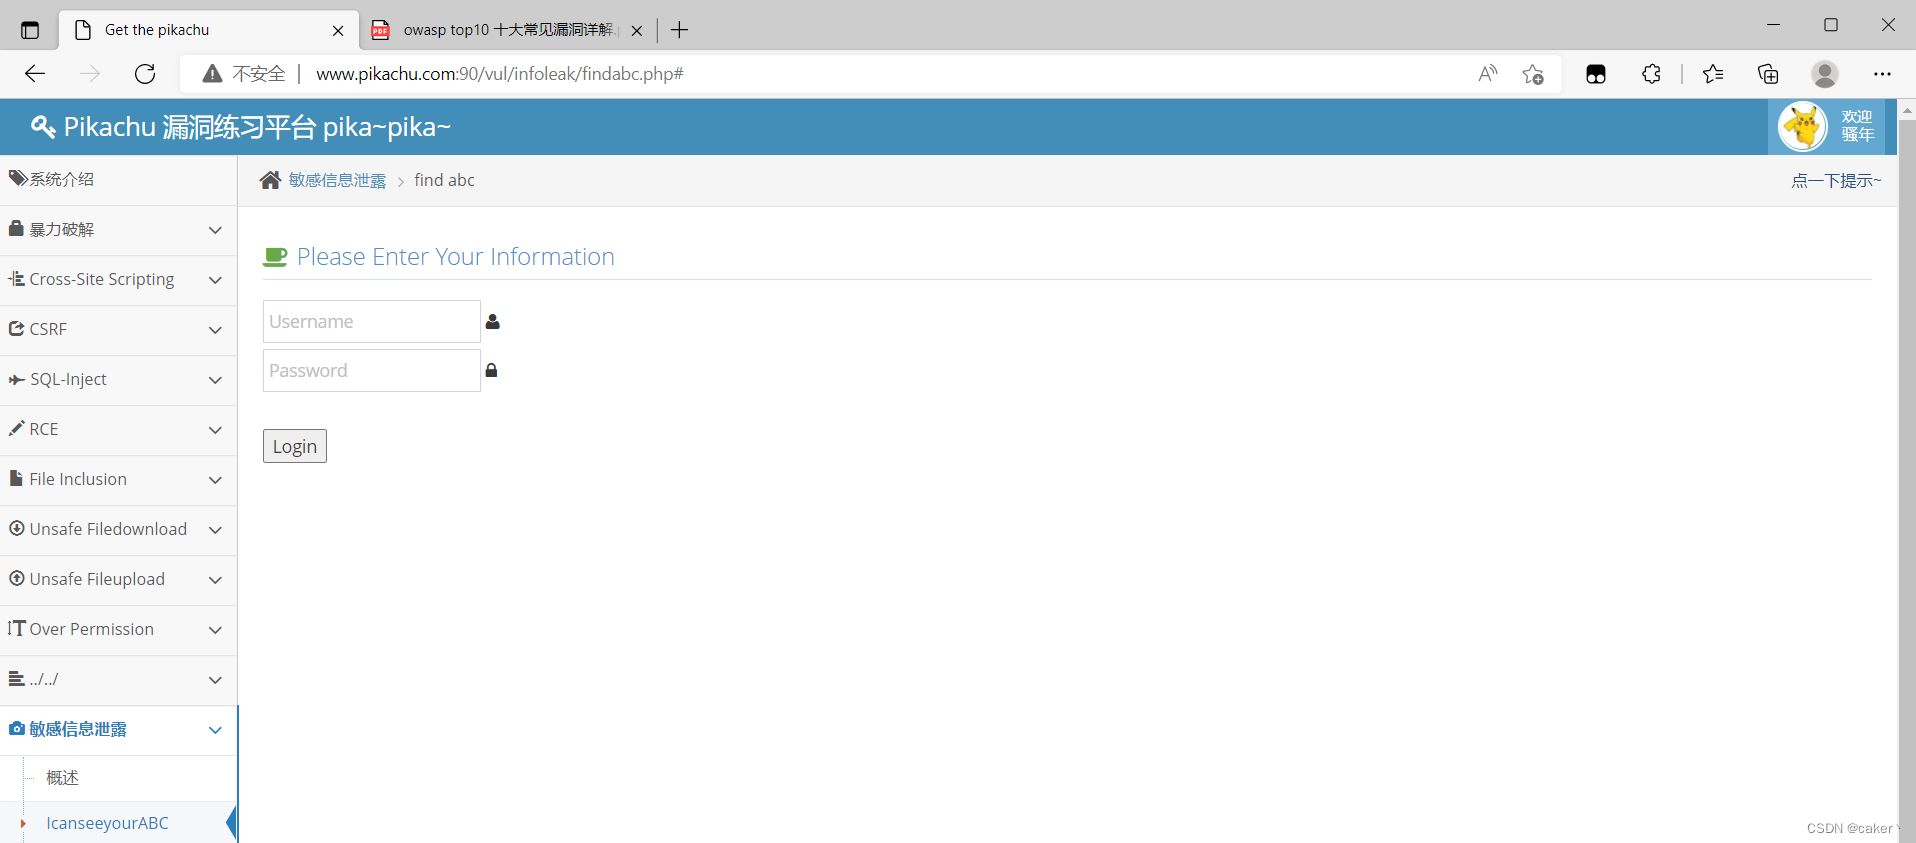1916x843 pixels.
Task: Open a new browser tab
Action: coord(680,30)
